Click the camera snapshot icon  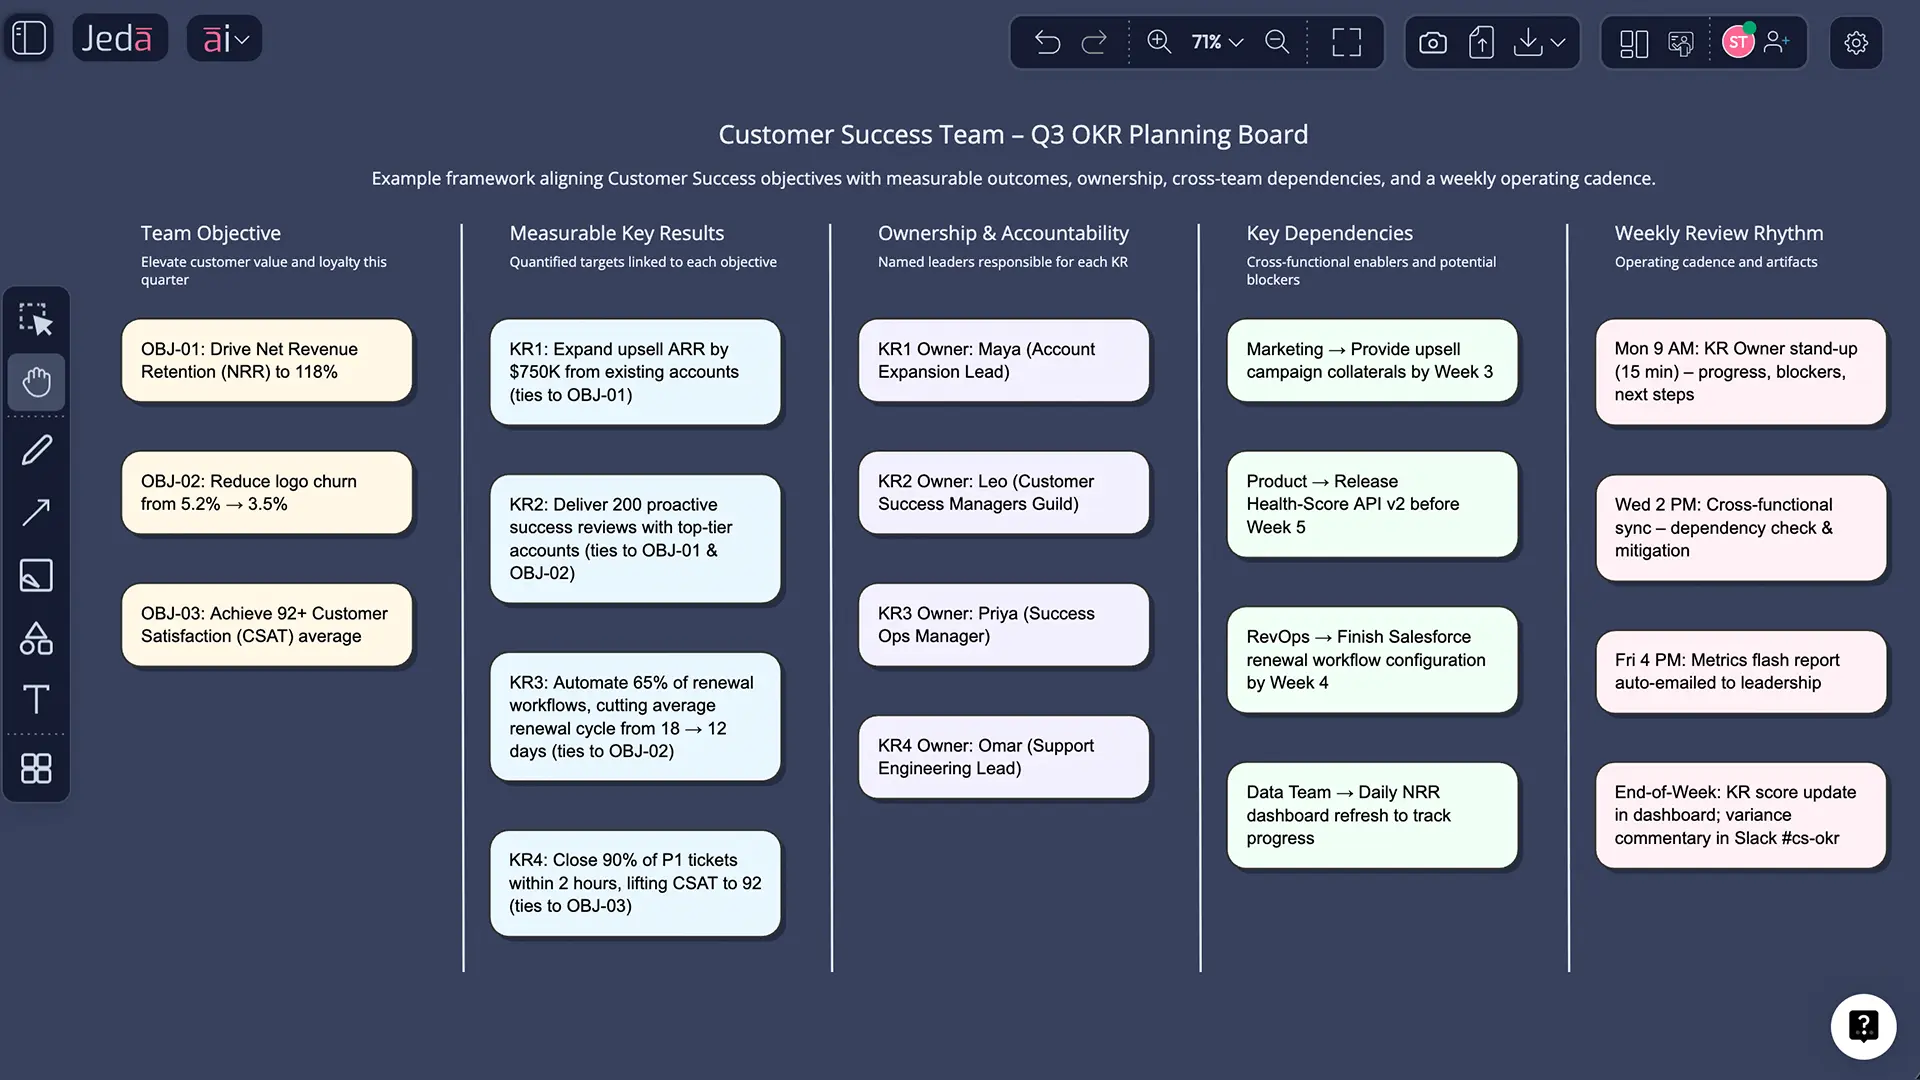pos(1432,42)
